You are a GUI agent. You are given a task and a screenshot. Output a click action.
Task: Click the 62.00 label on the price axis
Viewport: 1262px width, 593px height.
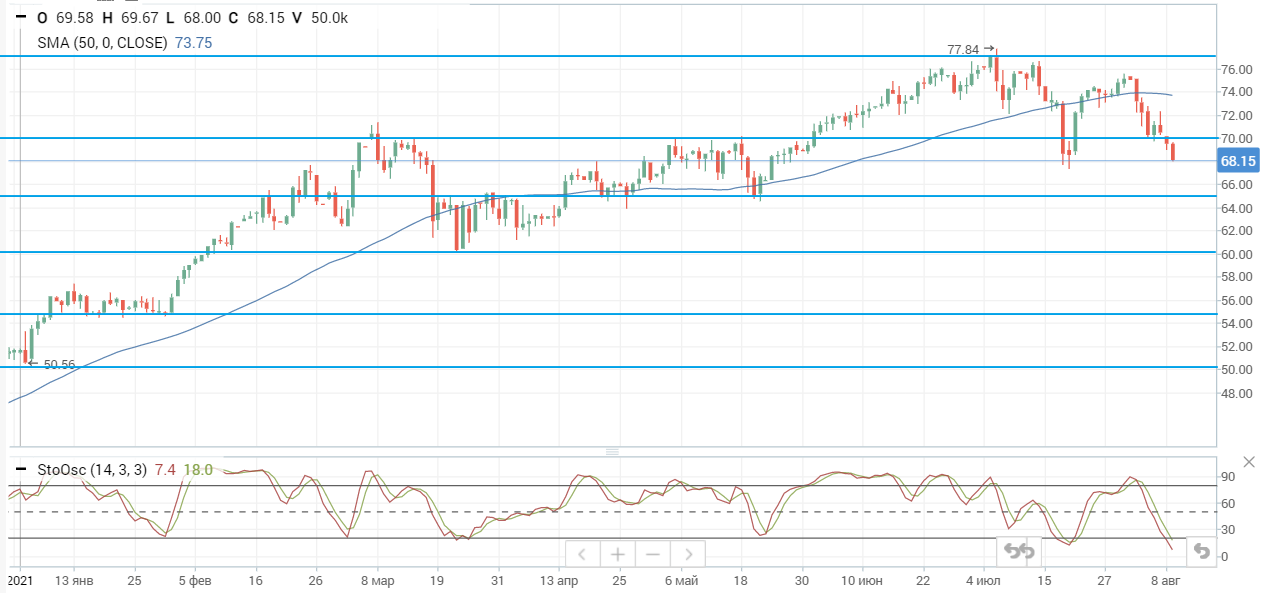point(1236,231)
